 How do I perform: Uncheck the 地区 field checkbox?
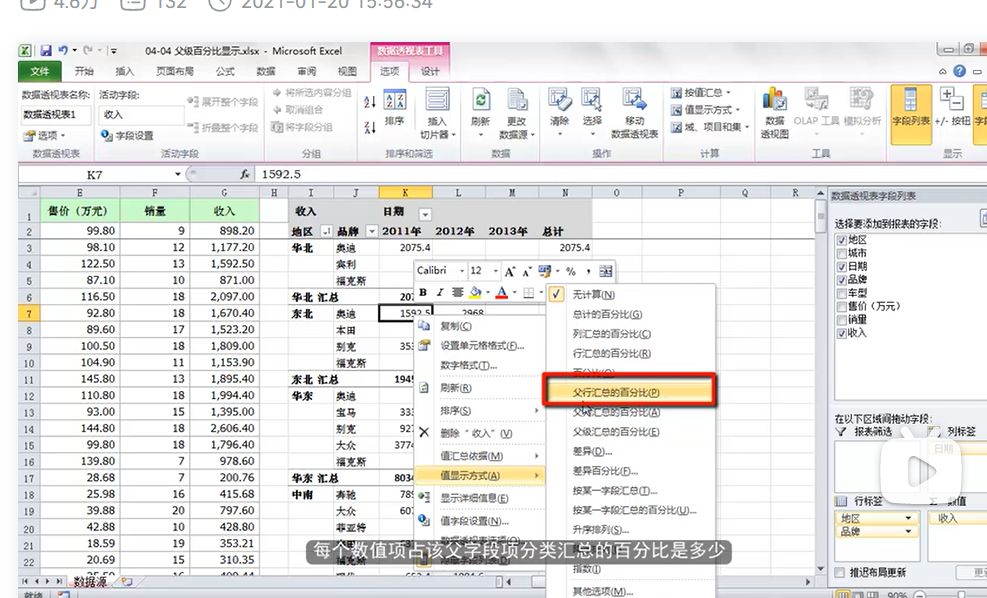[x=842, y=240]
